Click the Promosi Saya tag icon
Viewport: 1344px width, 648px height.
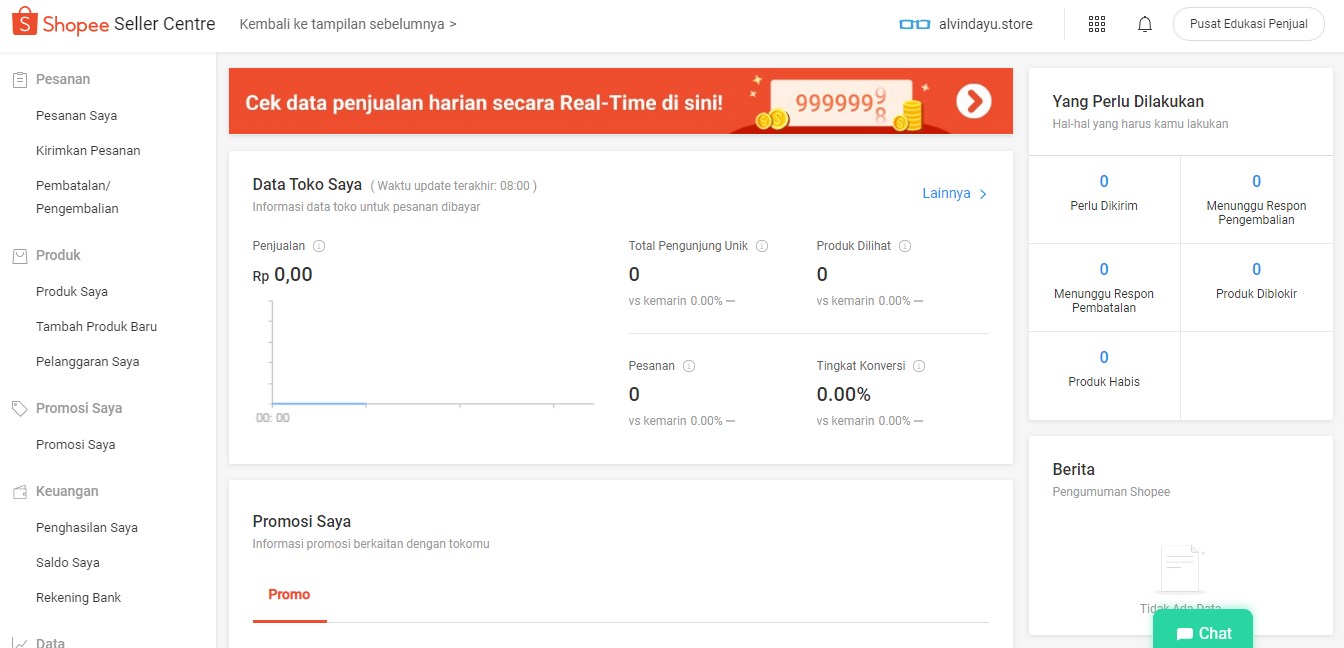coord(19,408)
